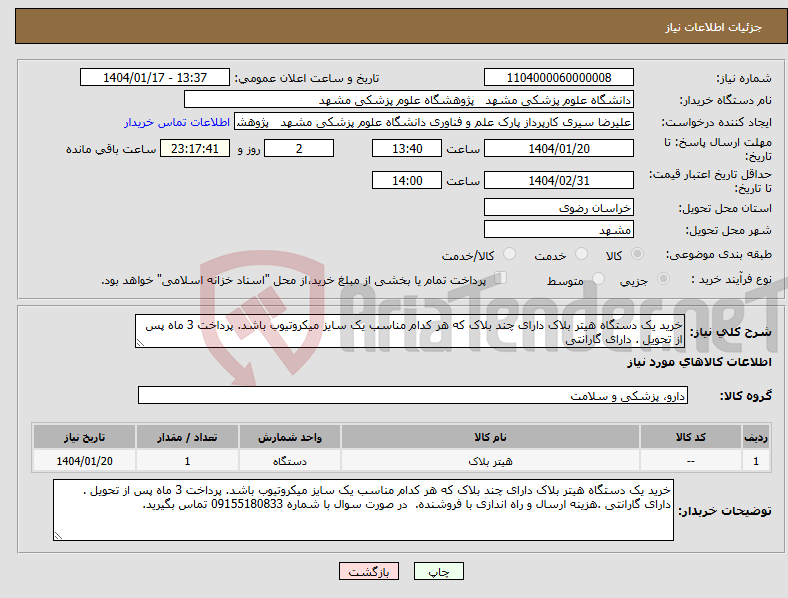Click the واحد شمارش column header
788x598 pixels.
(x=290, y=437)
